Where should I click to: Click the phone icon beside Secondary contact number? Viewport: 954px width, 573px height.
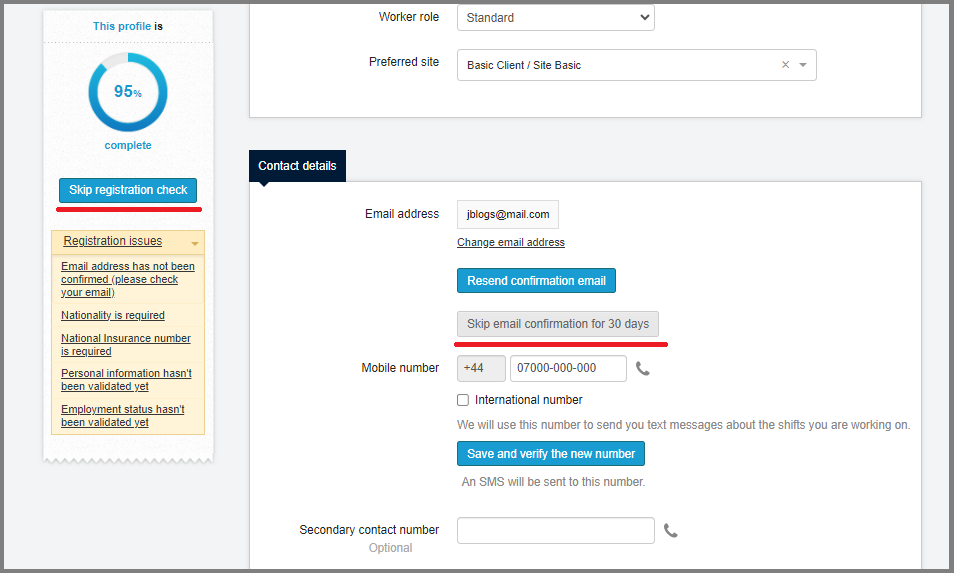point(671,531)
